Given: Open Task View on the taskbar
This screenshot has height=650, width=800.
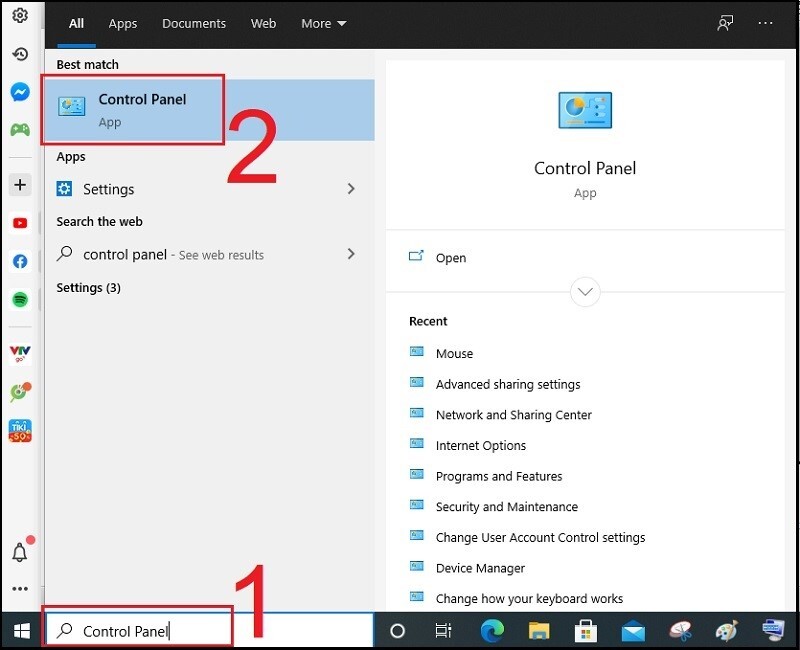Looking at the screenshot, I should point(443,631).
